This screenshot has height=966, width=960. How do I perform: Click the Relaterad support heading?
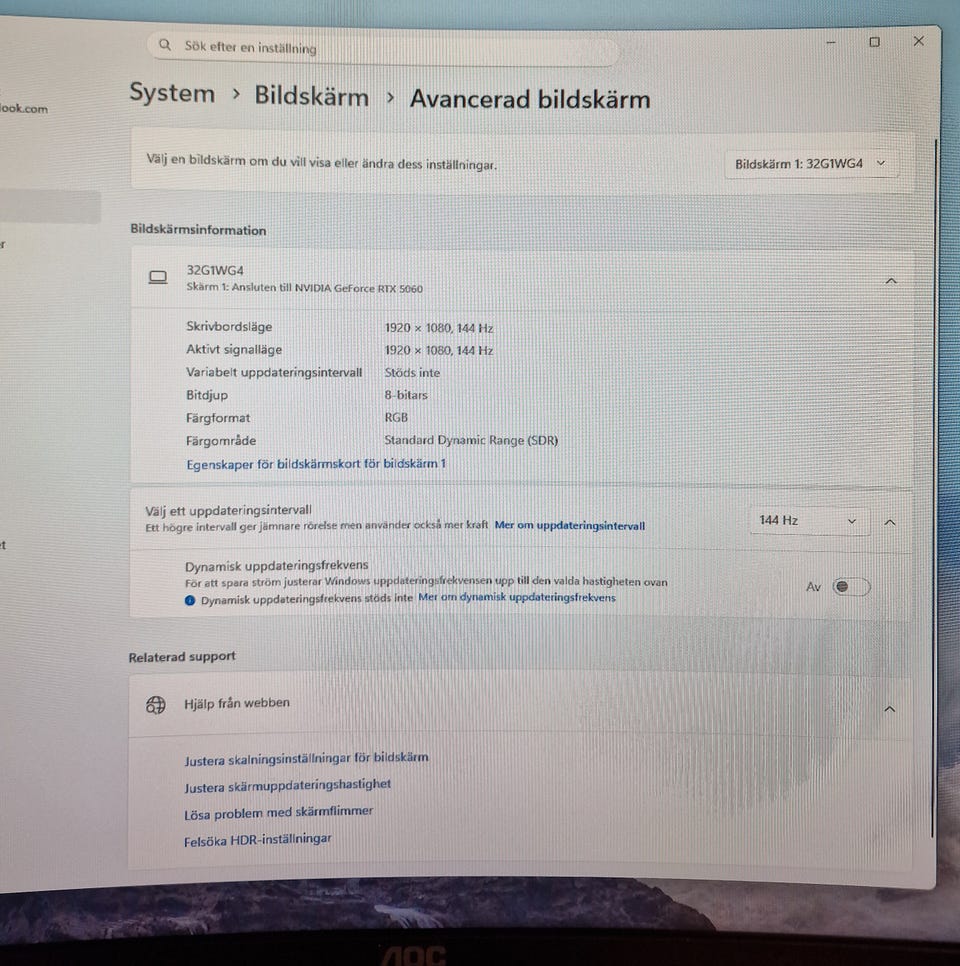[x=182, y=657]
